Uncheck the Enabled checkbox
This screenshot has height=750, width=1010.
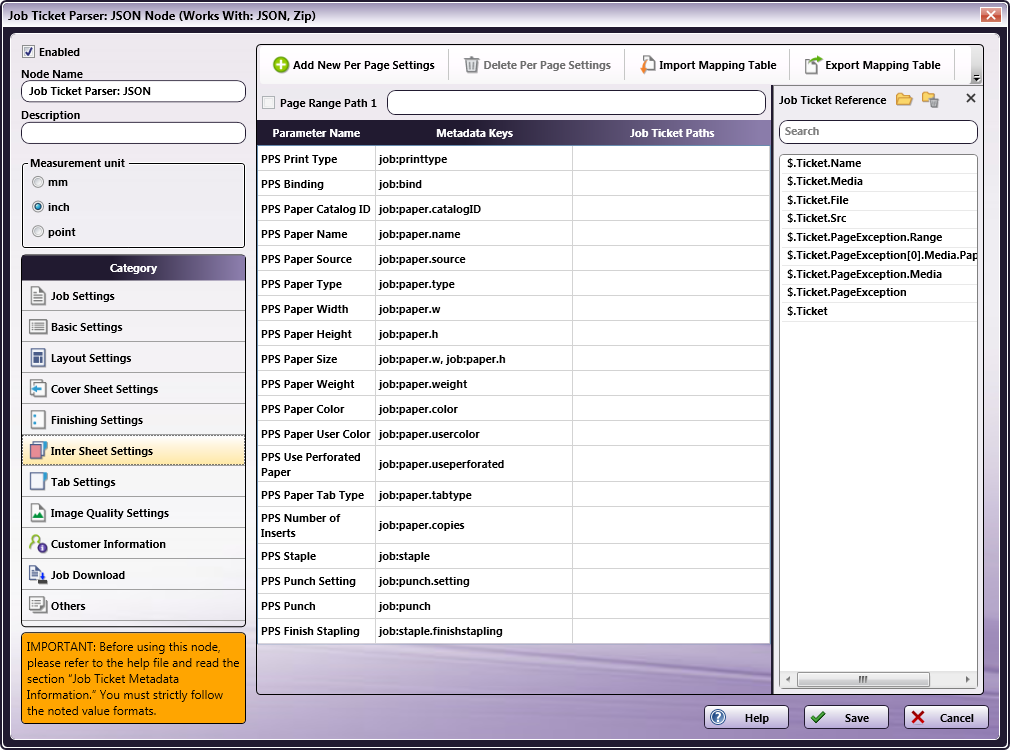[x=28, y=52]
